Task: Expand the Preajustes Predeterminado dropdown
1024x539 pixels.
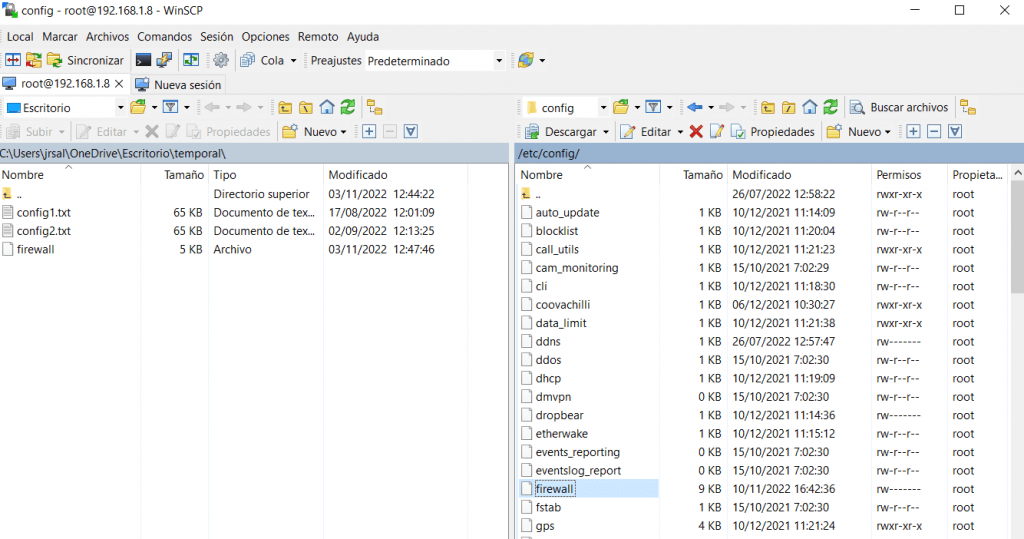Action: point(499,61)
